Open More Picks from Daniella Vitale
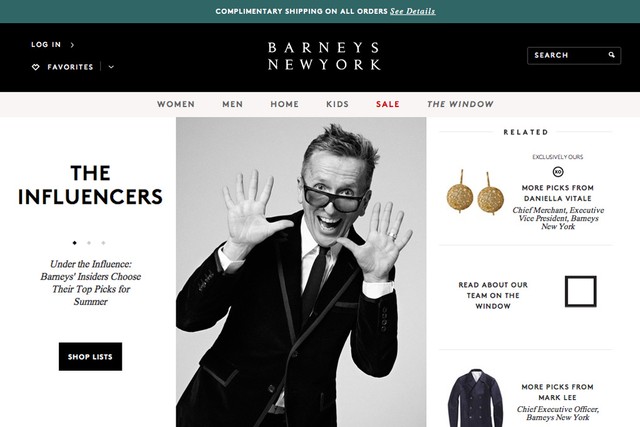640x427 pixels. [558, 193]
